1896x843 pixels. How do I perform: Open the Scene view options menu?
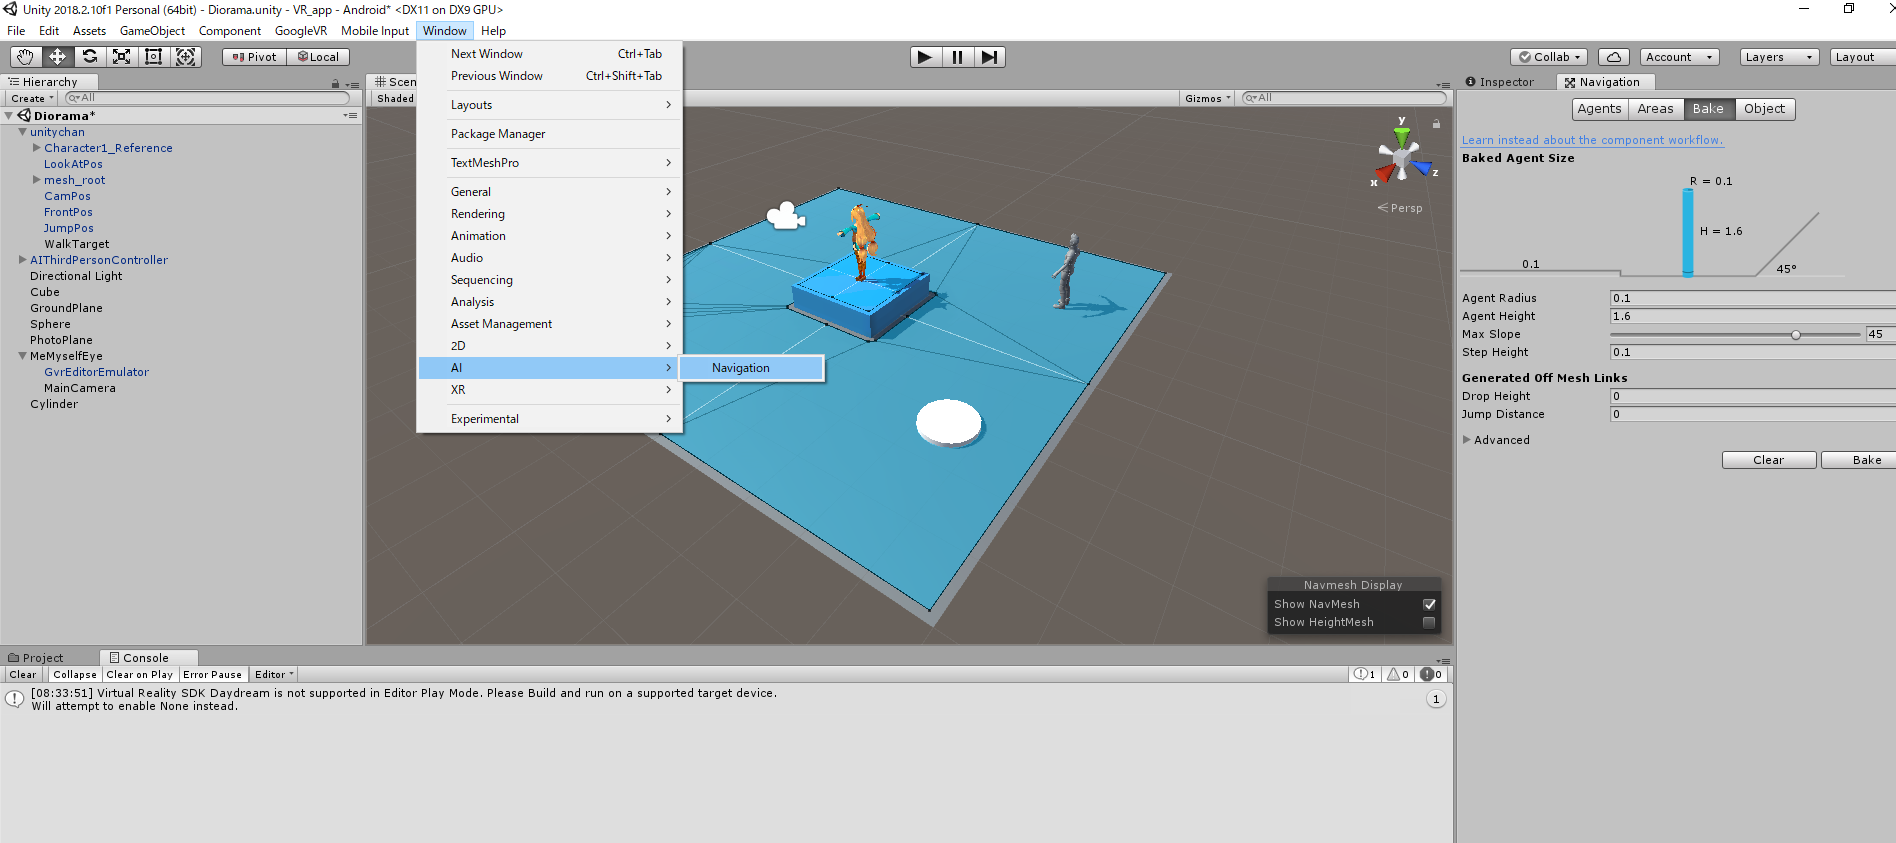point(1443,85)
